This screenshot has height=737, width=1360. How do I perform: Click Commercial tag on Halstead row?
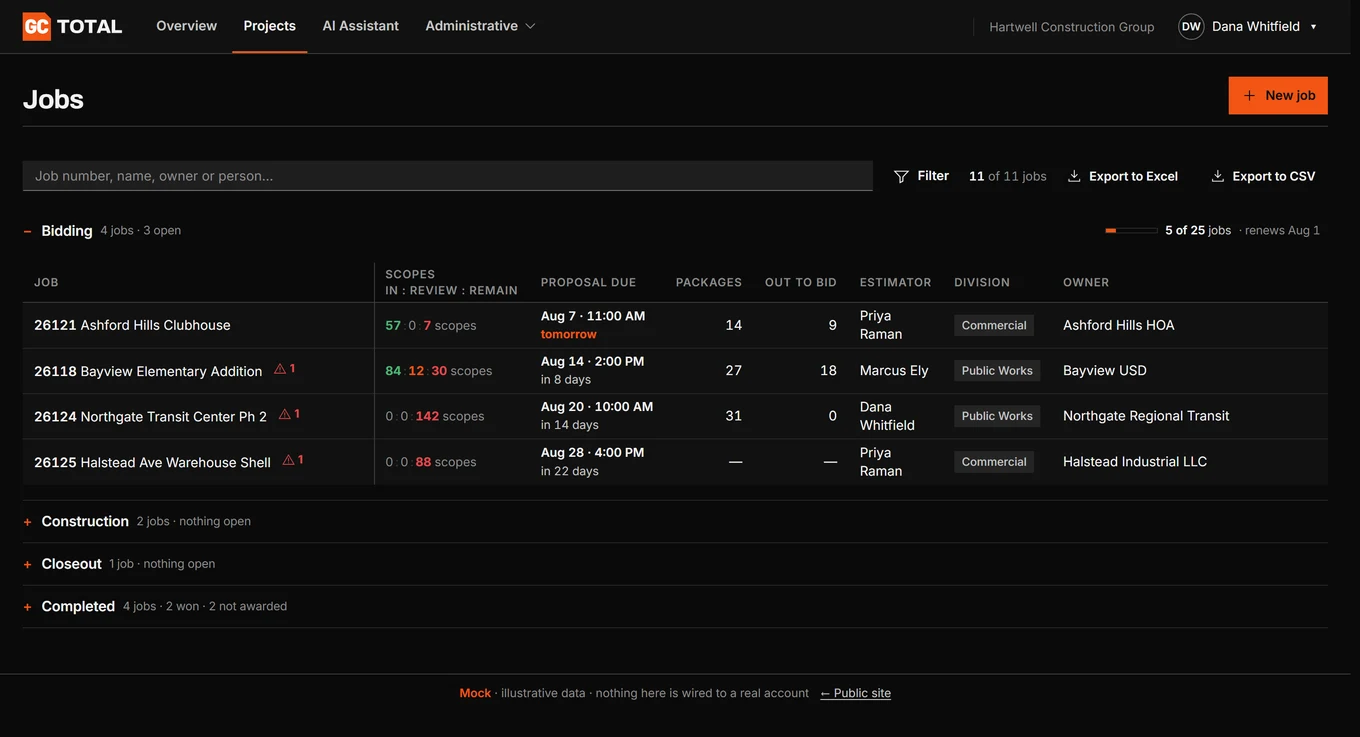click(x=994, y=462)
